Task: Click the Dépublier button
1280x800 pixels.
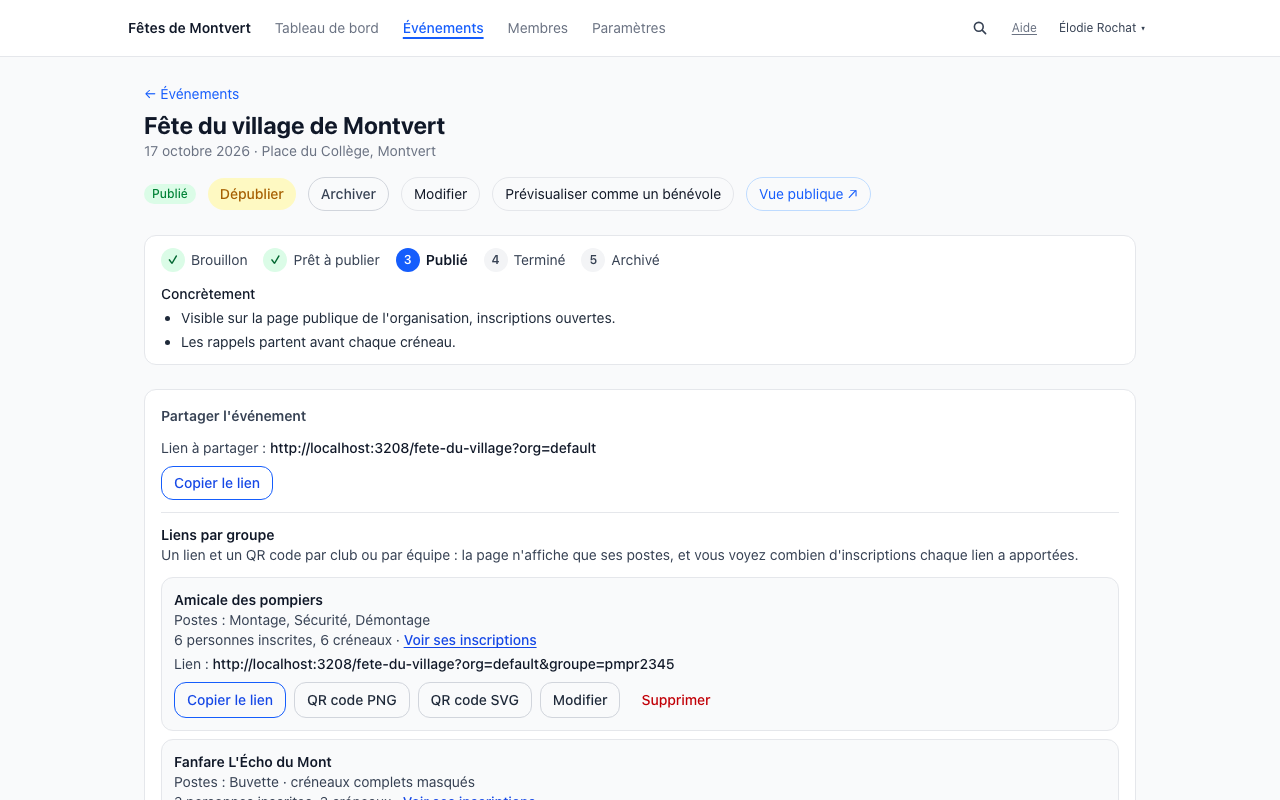Action: [x=252, y=194]
